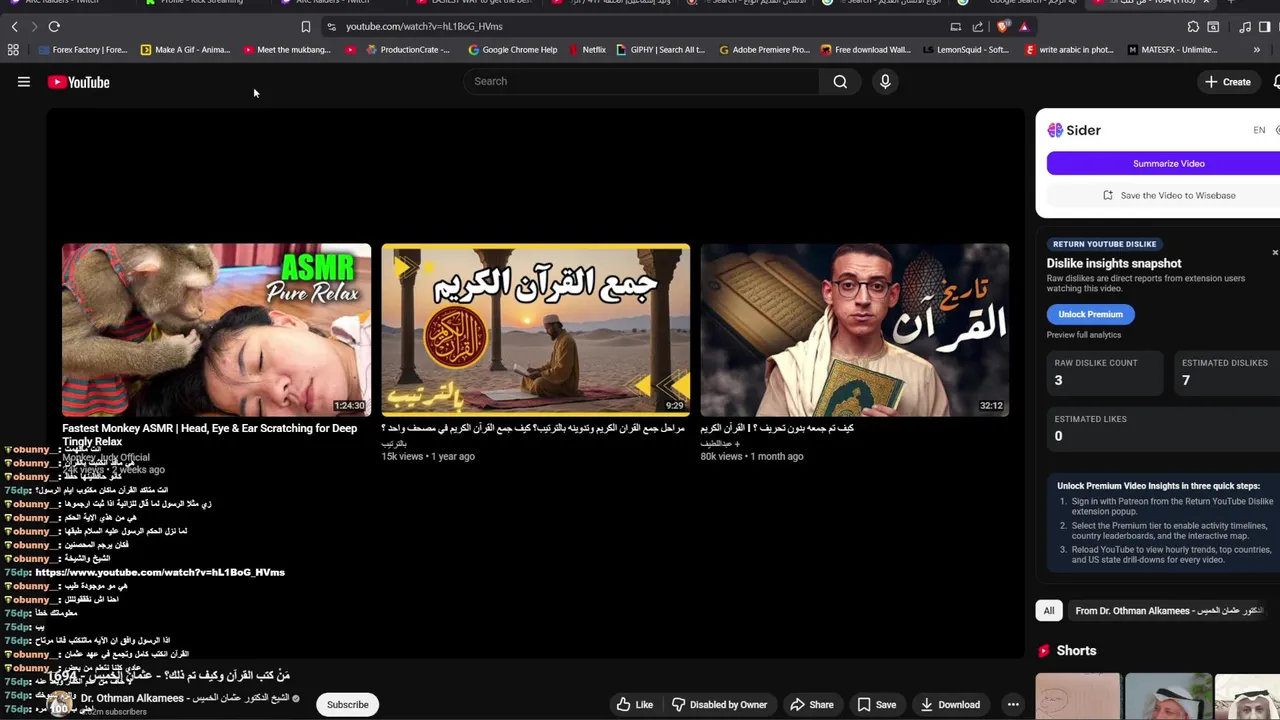Open the LemonSquid bookmark

[966, 49]
